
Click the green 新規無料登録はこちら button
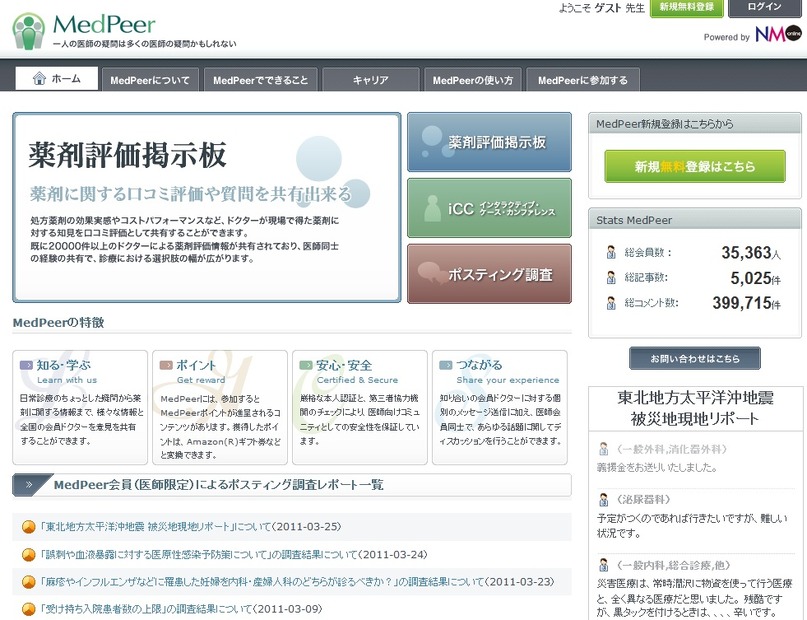695,166
